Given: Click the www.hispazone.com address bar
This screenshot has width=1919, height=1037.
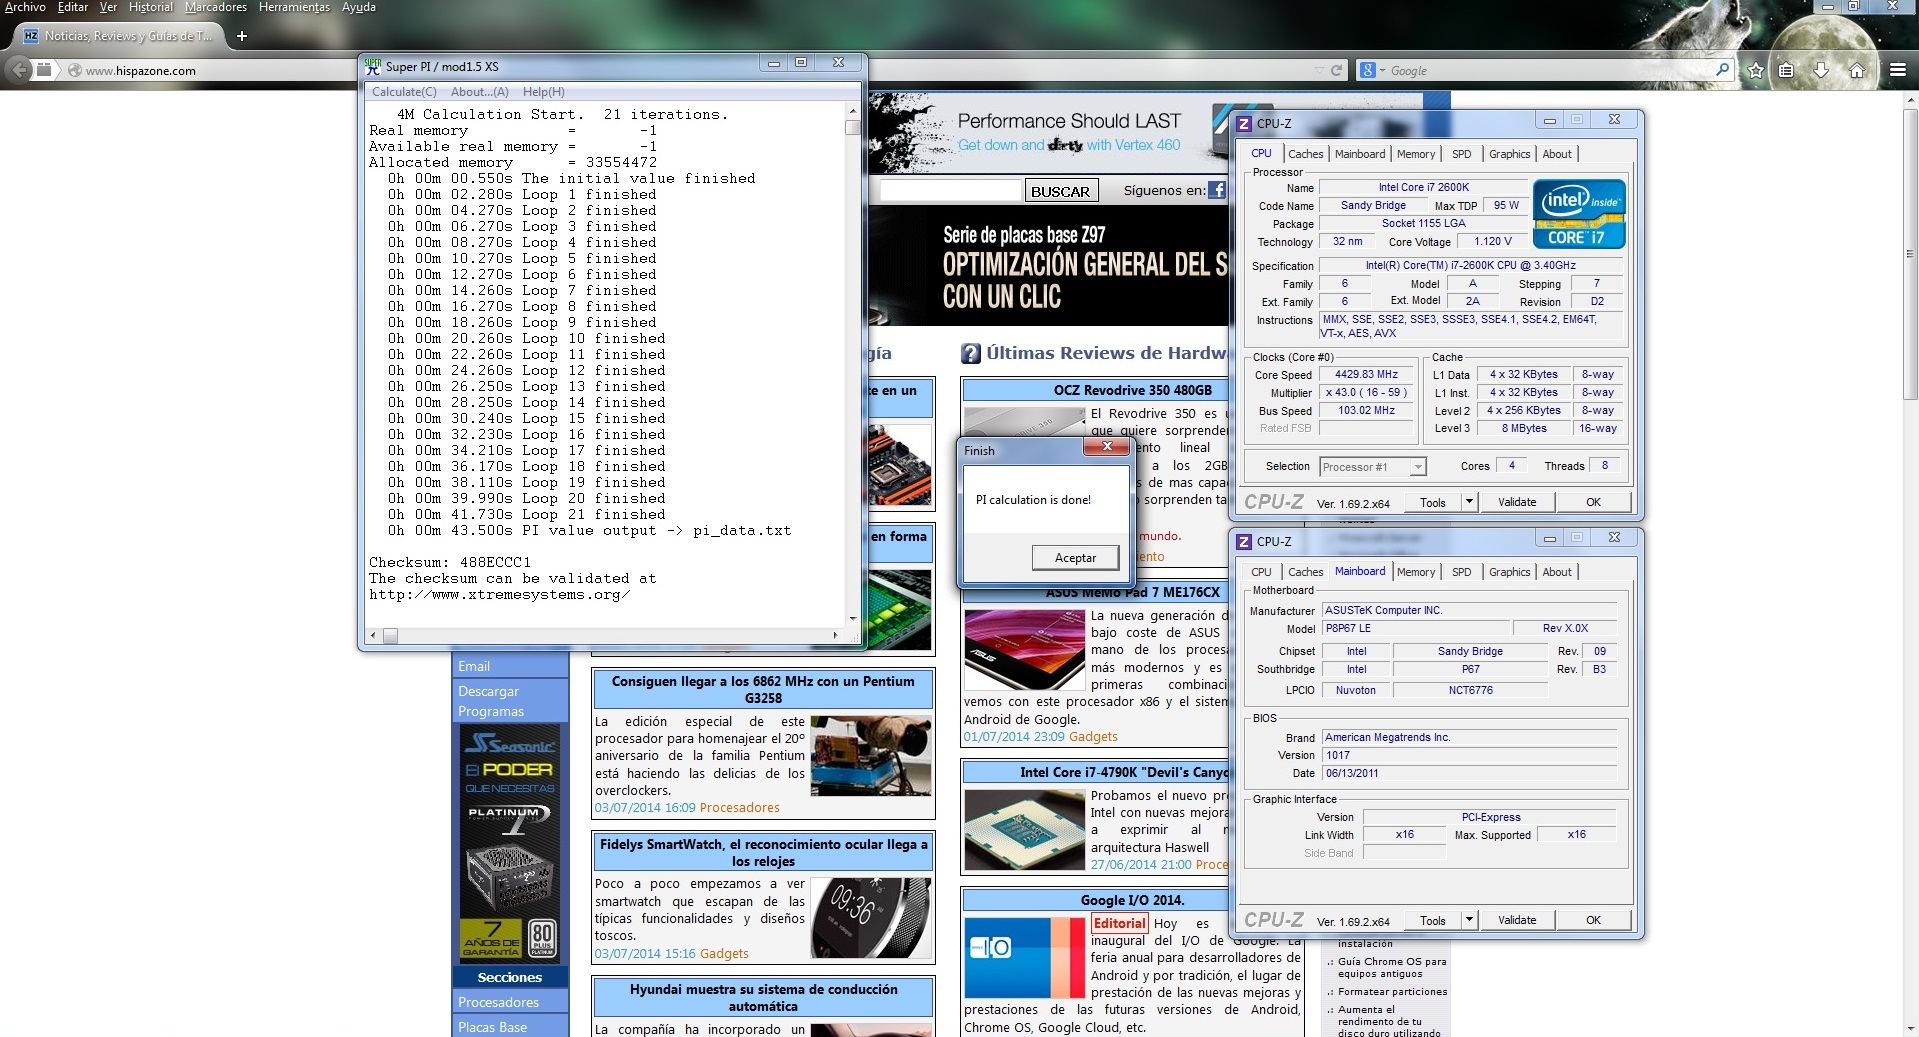Looking at the screenshot, I should click(x=690, y=71).
